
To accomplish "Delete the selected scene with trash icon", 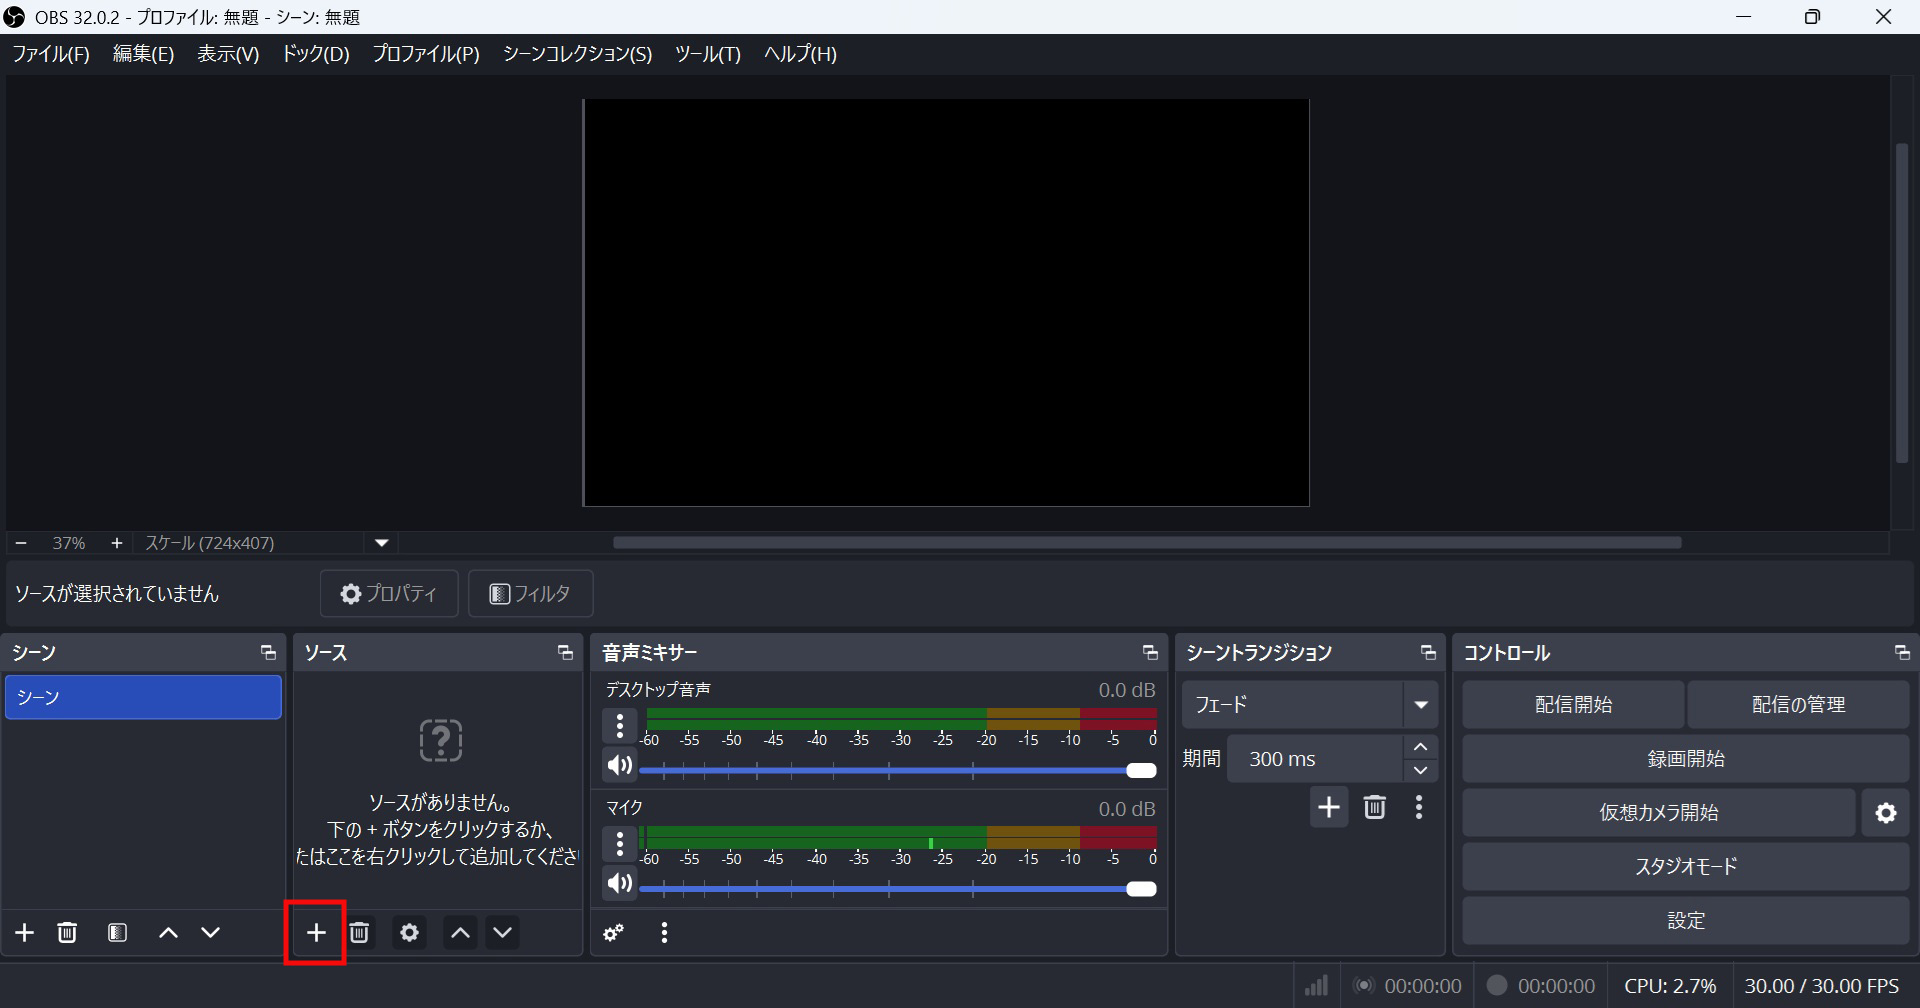I will click(x=67, y=932).
